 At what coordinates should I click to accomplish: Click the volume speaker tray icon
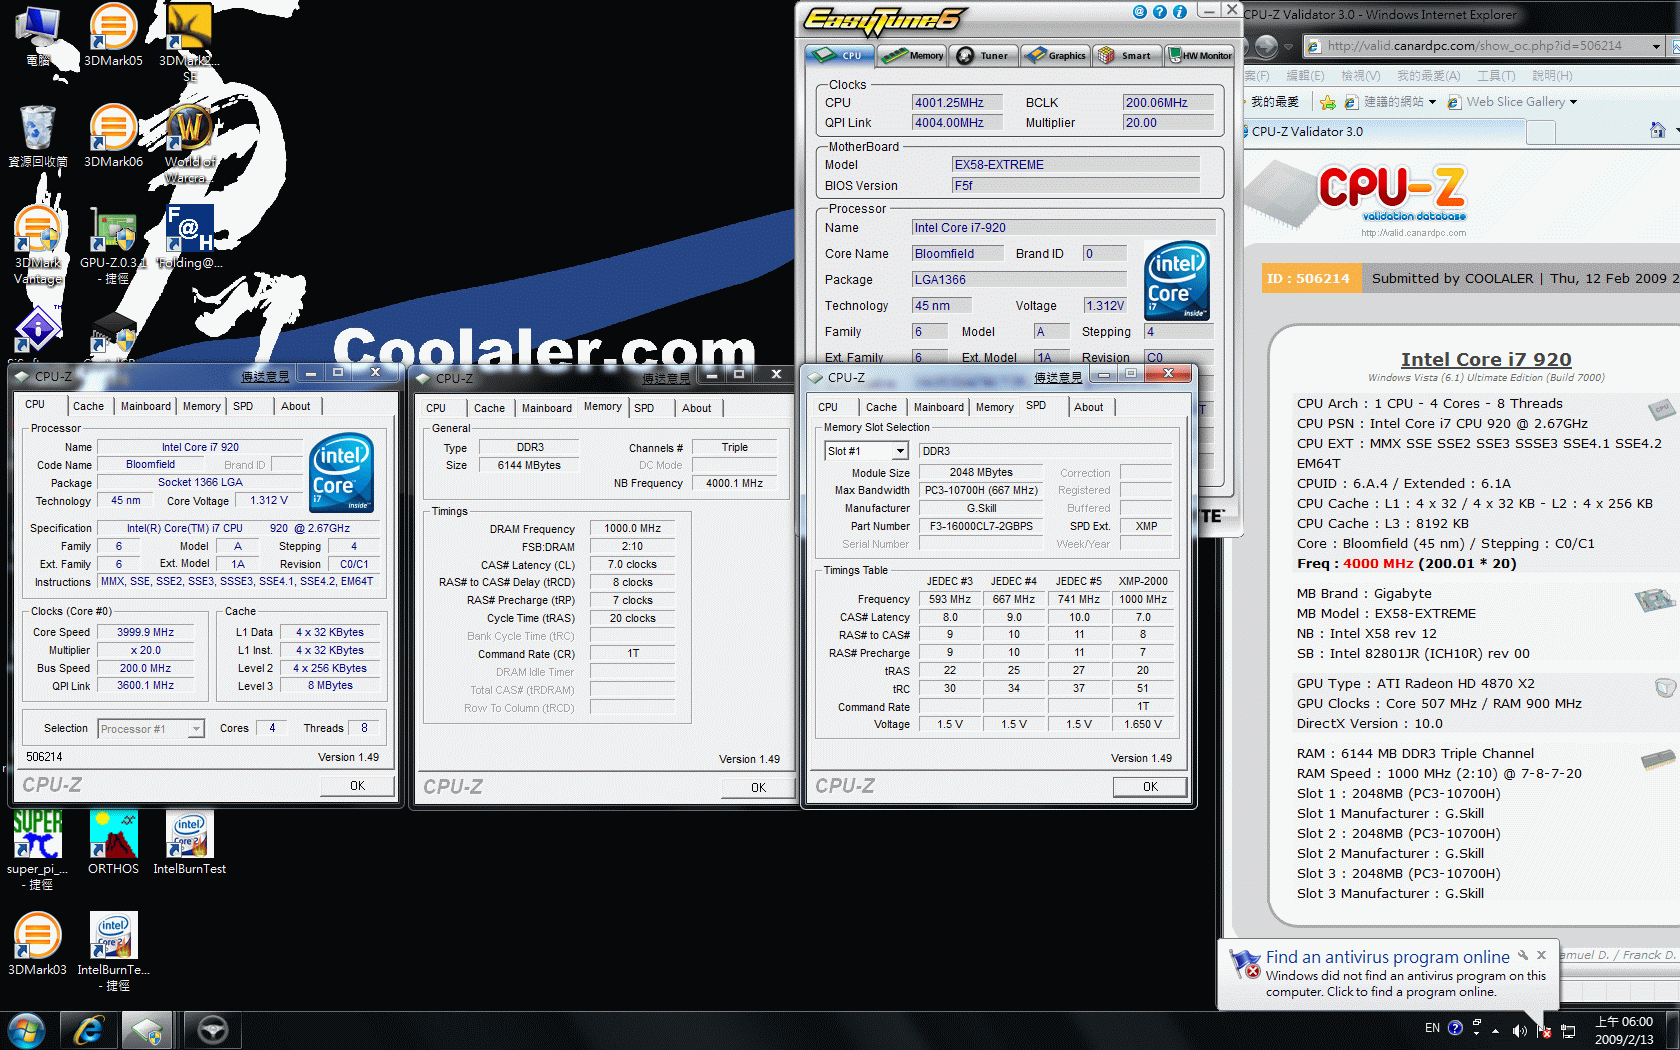(x=1519, y=1030)
